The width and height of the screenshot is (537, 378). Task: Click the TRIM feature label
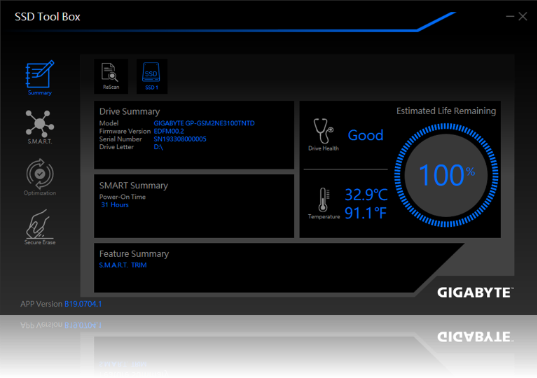pyautogui.click(x=139, y=265)
